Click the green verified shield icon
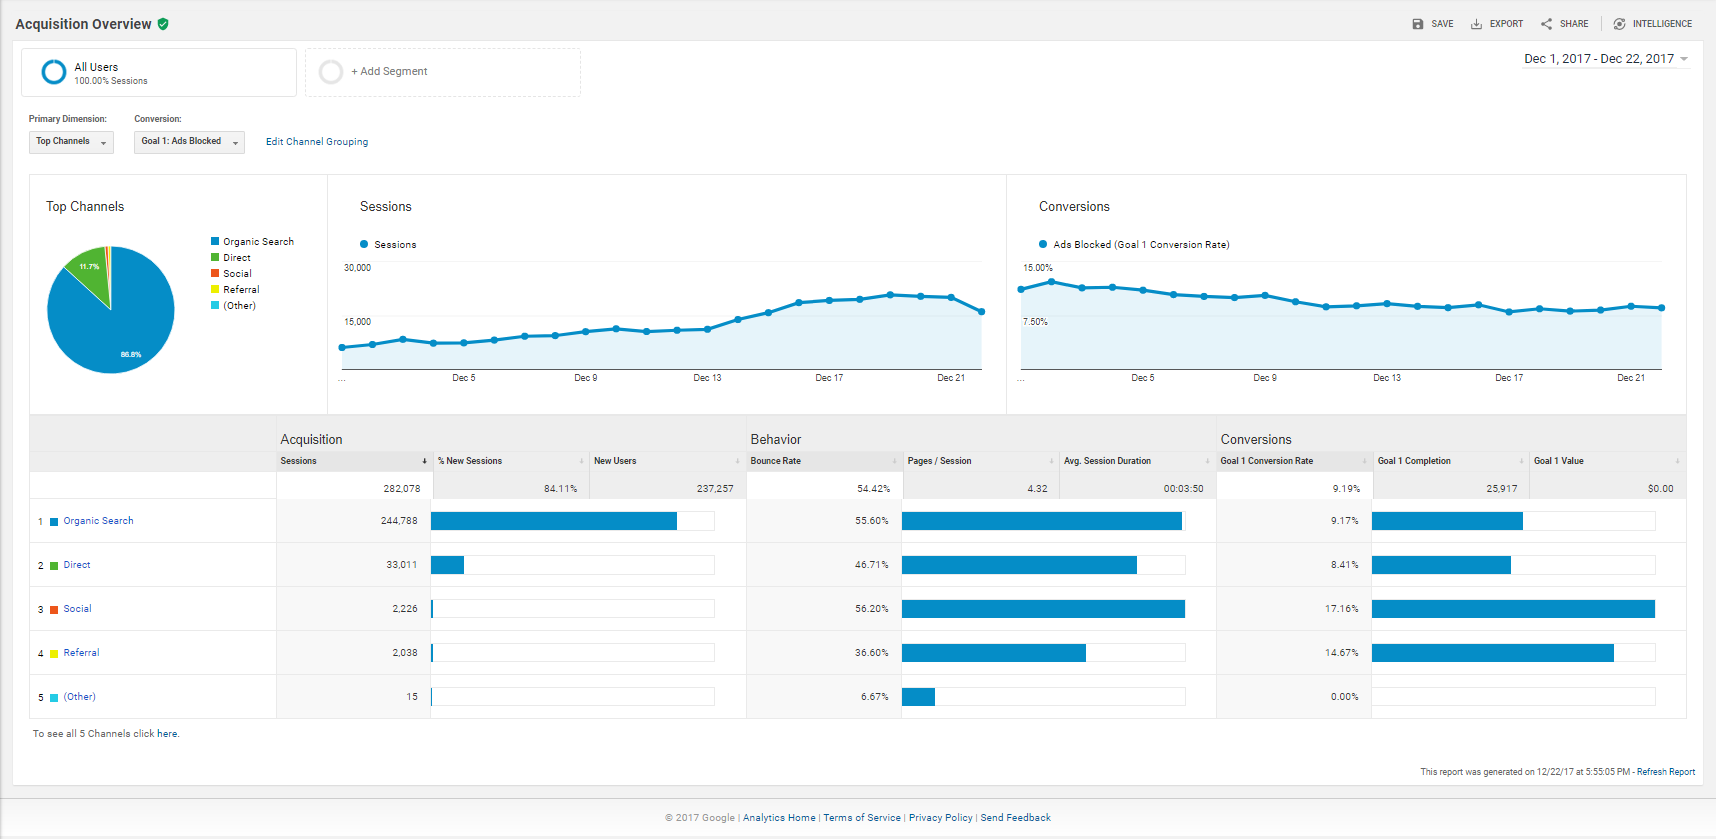Viewport: 1716px width, 839px height. tap(163, 24)
